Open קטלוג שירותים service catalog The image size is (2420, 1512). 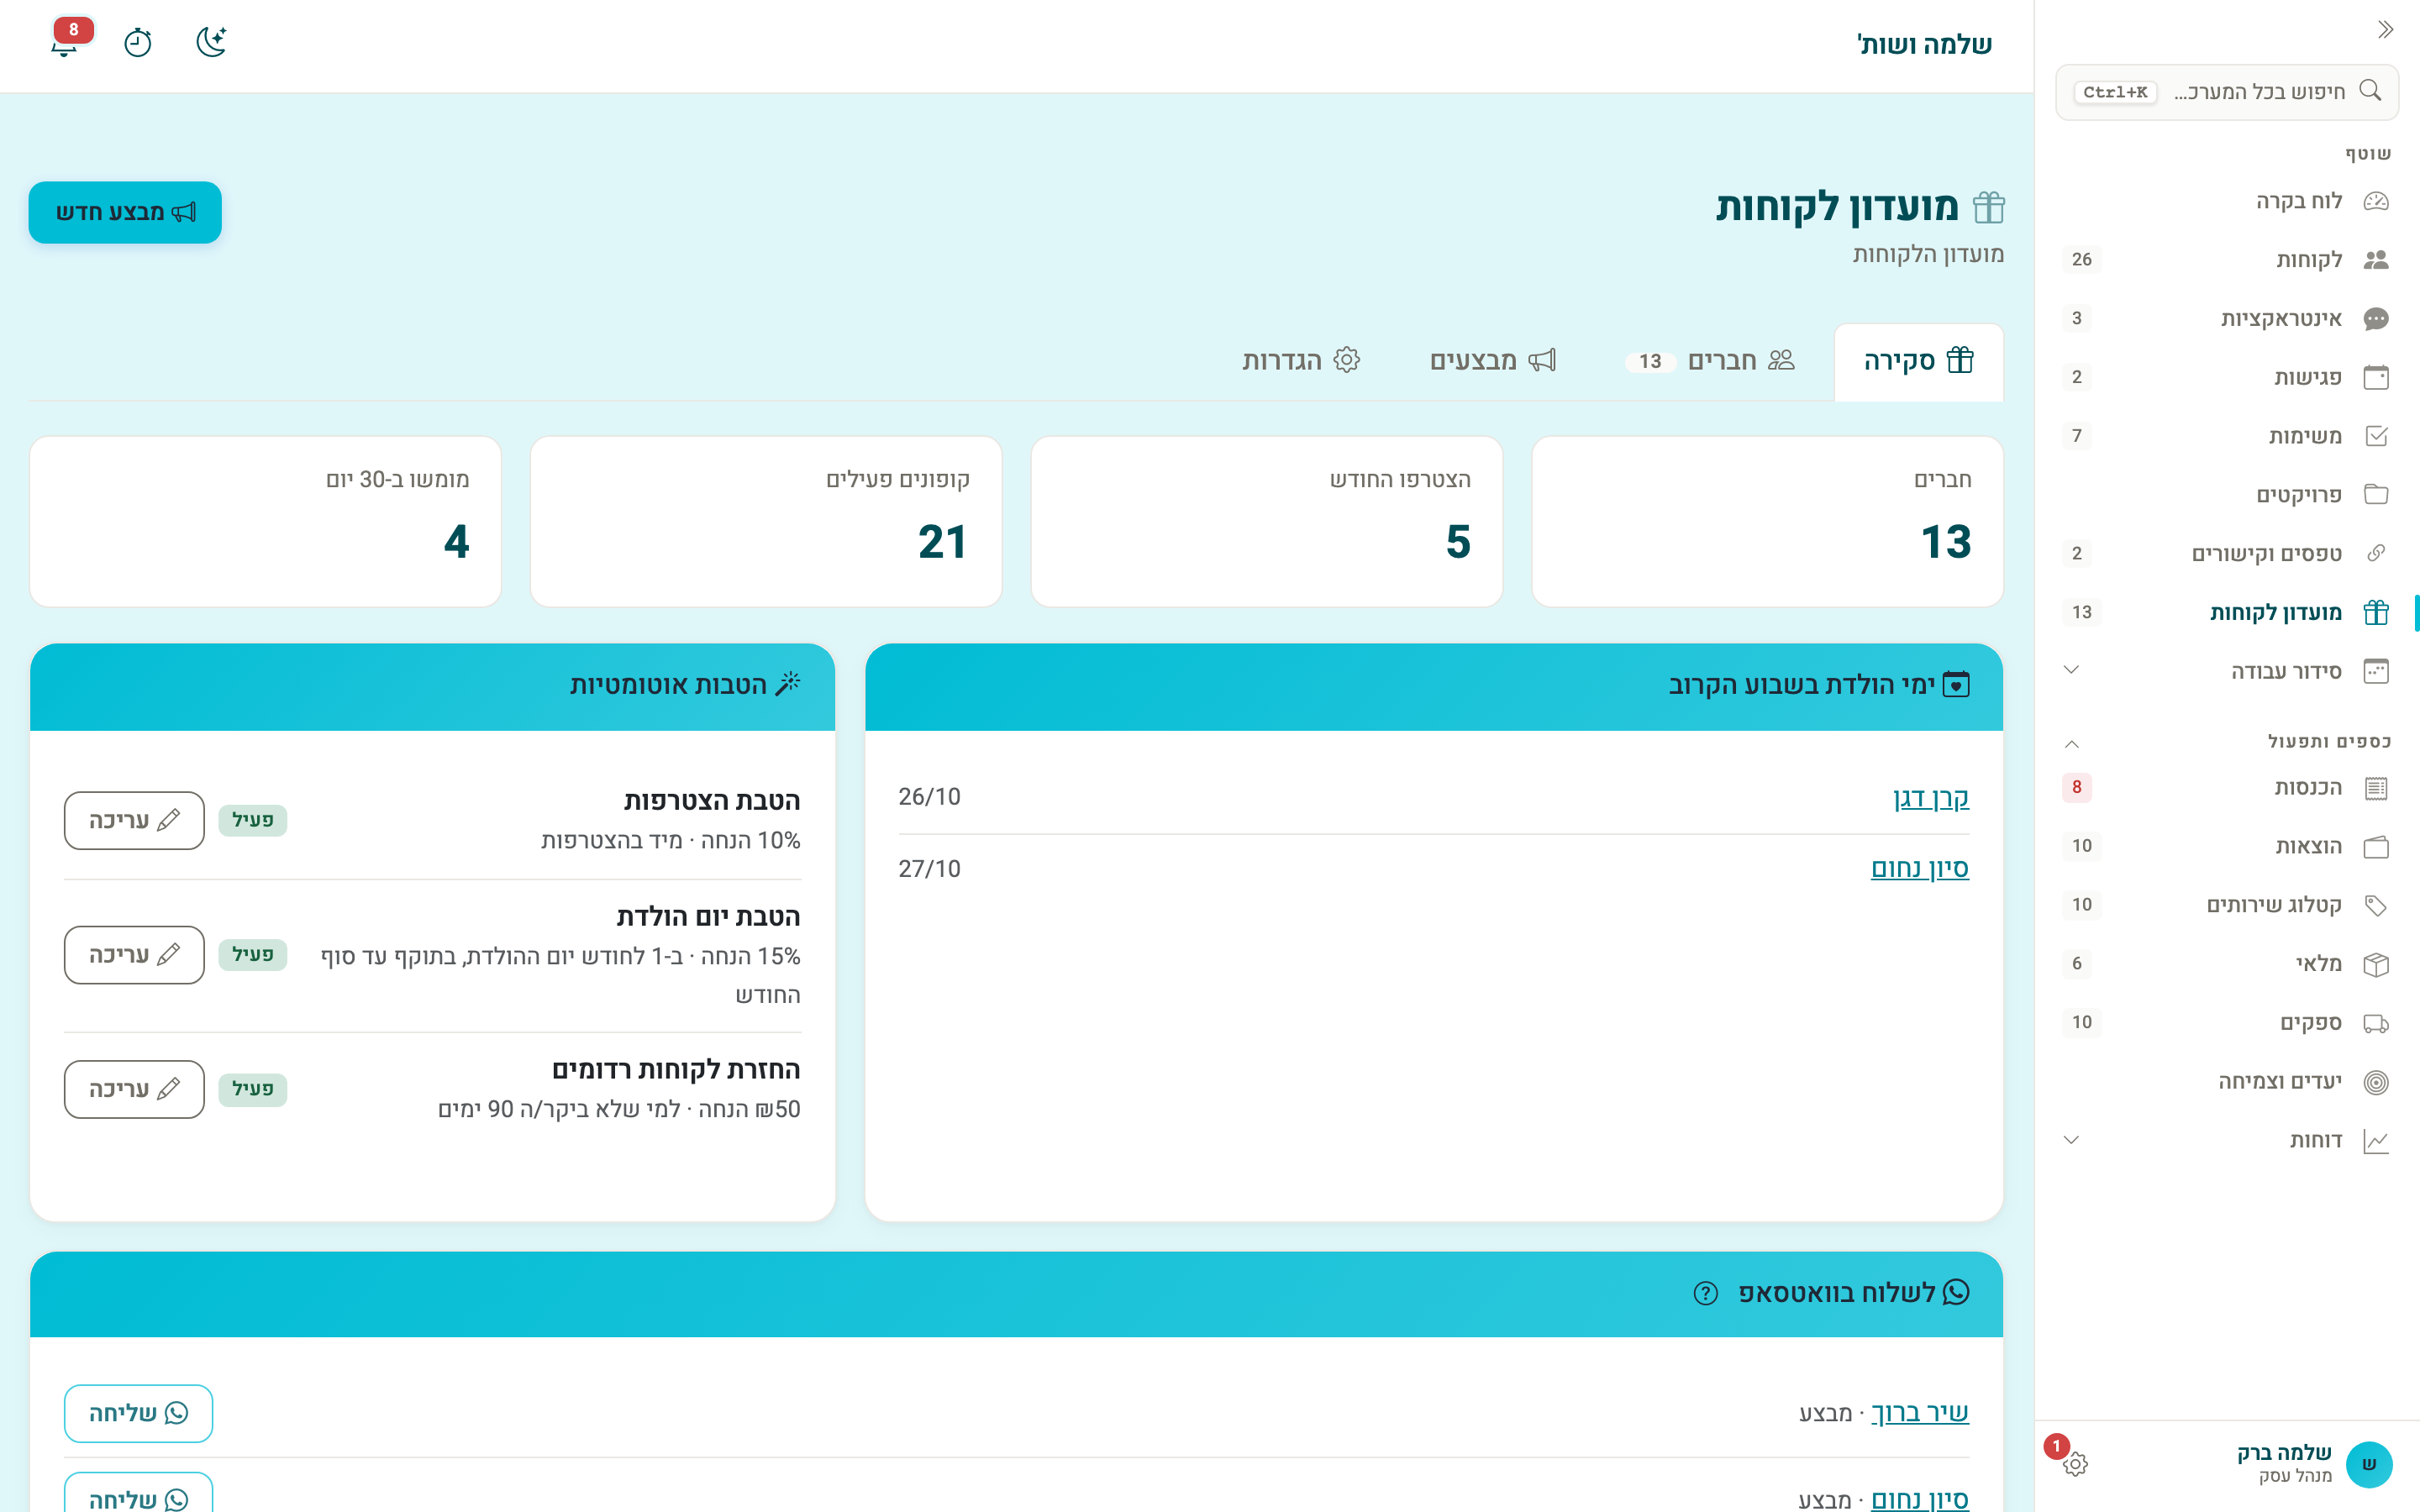pyautogui.click(x=2227, y=905)
